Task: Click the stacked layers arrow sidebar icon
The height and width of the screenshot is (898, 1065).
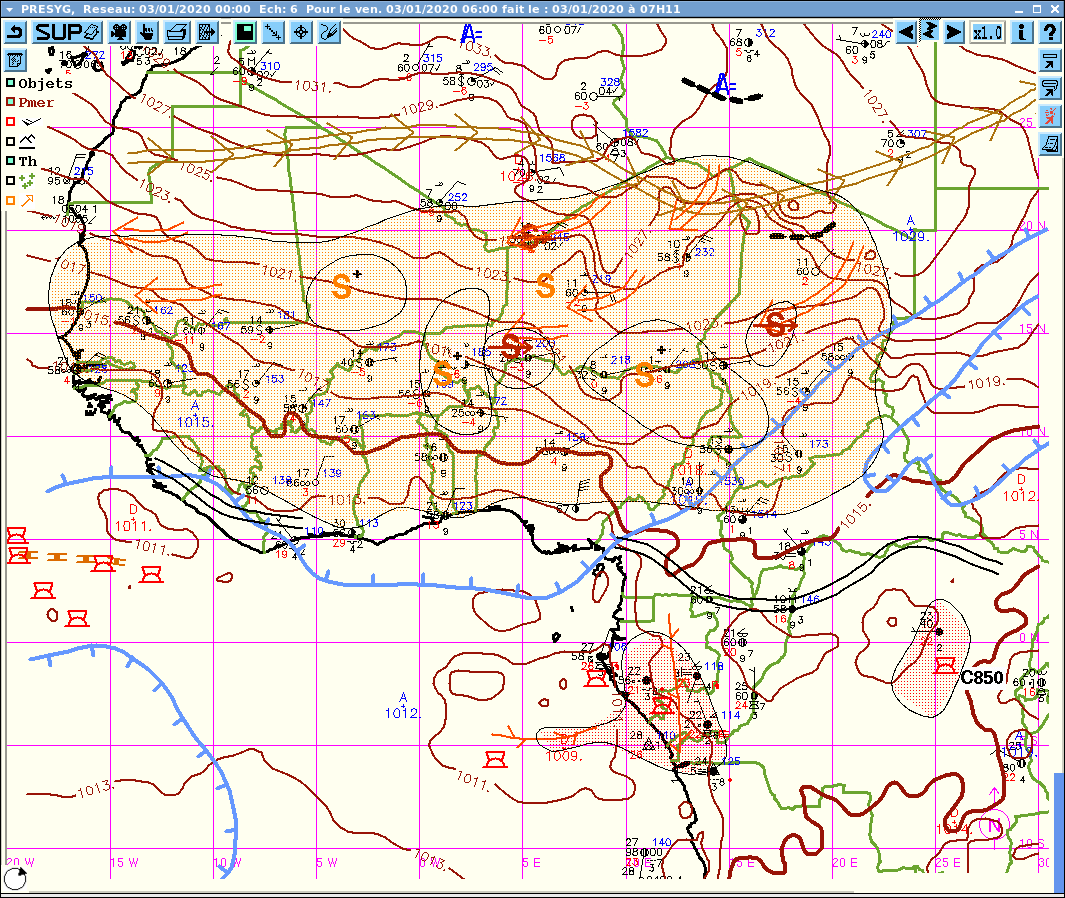Action: pyautogui.click(x=1050, y=88)
